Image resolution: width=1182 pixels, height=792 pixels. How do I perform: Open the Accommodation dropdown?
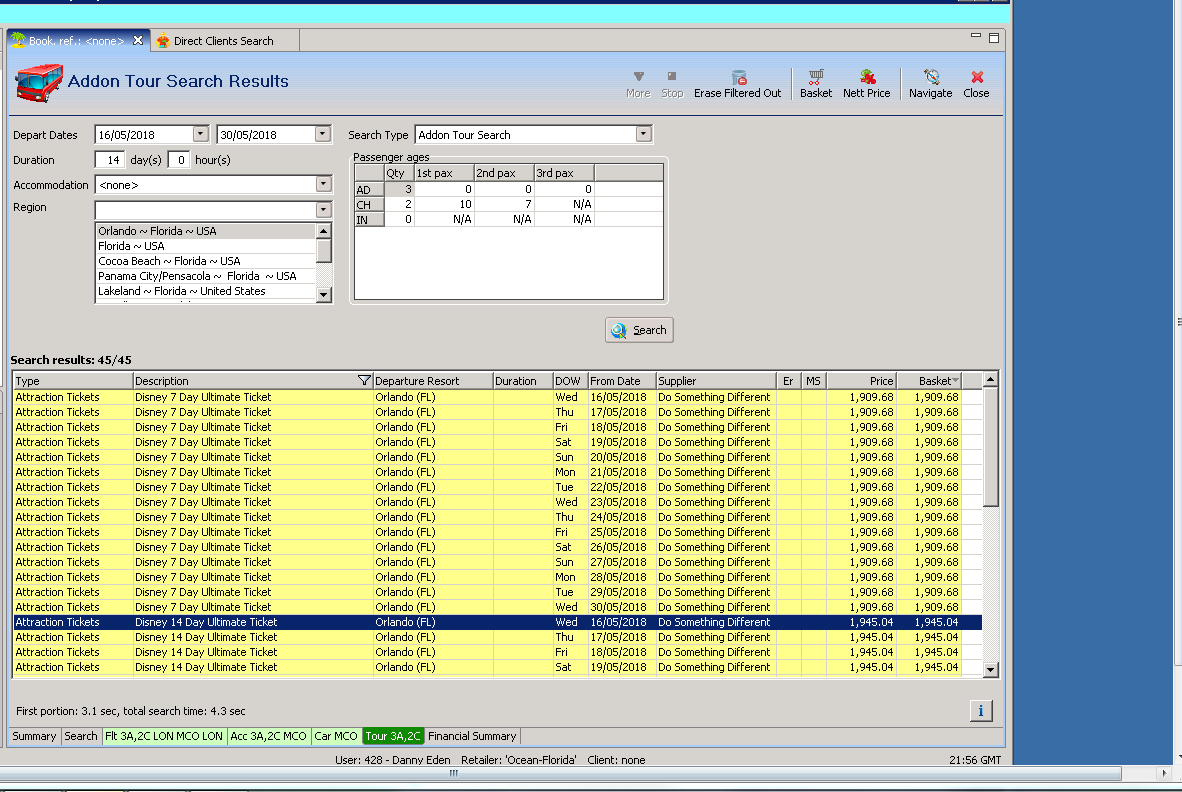323,184
